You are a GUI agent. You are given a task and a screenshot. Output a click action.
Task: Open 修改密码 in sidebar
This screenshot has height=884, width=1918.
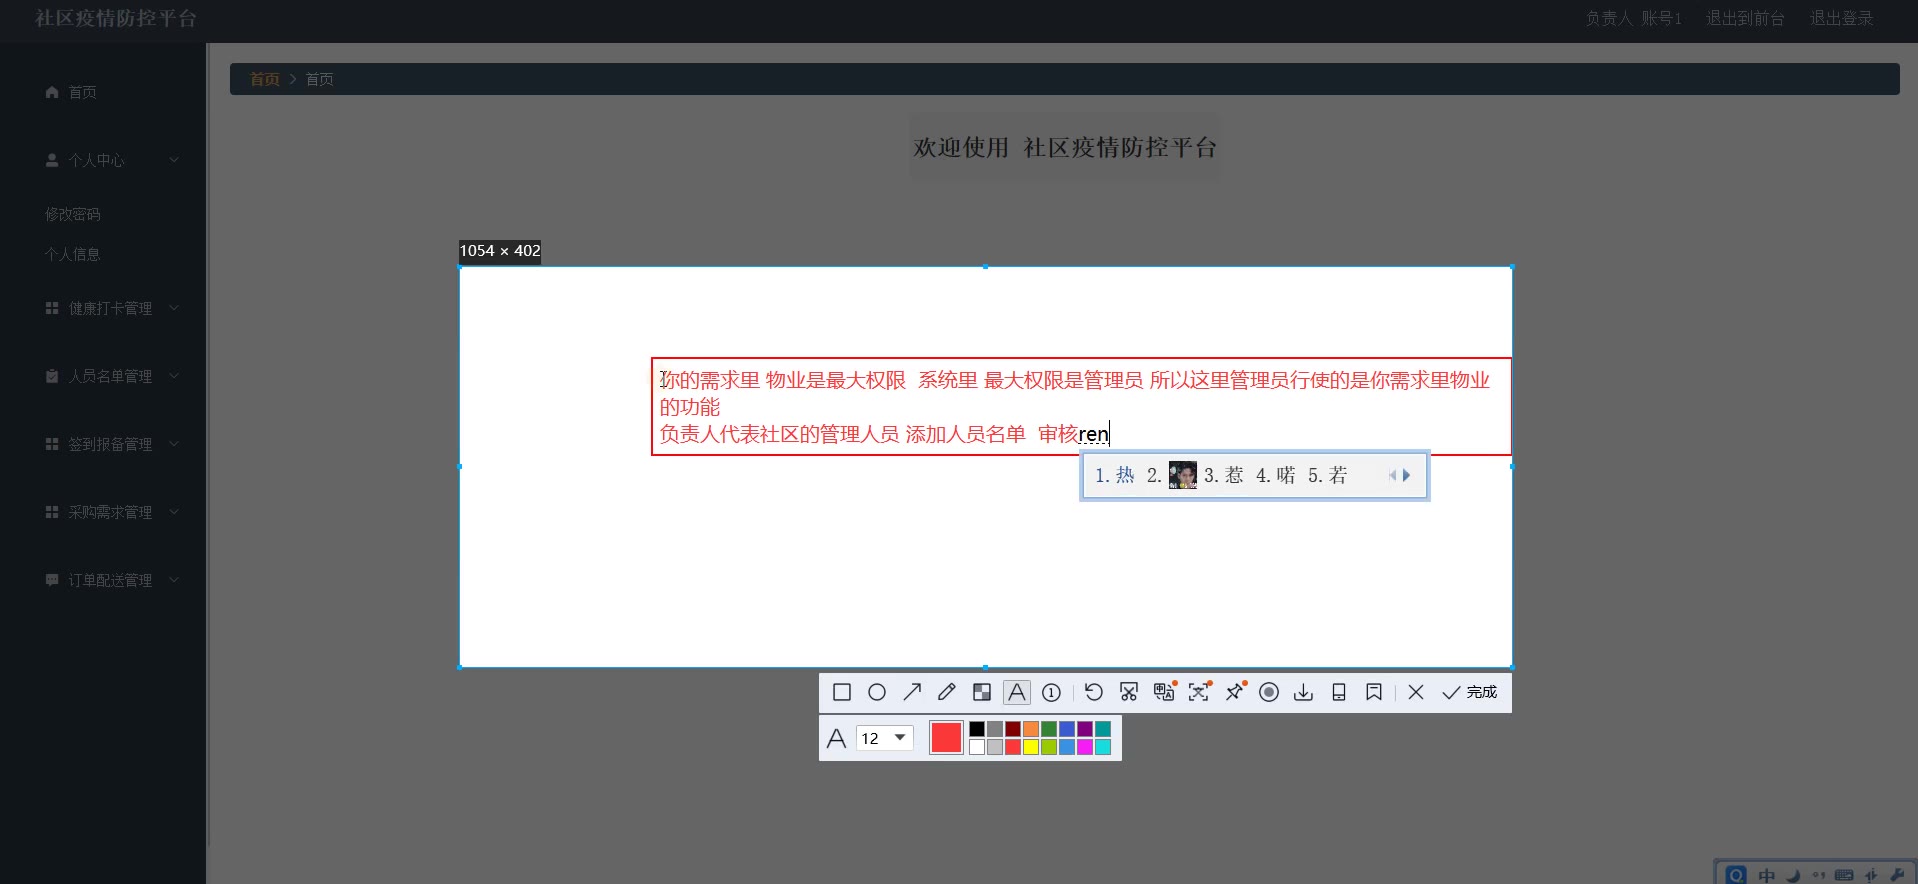tap(73, 214)
